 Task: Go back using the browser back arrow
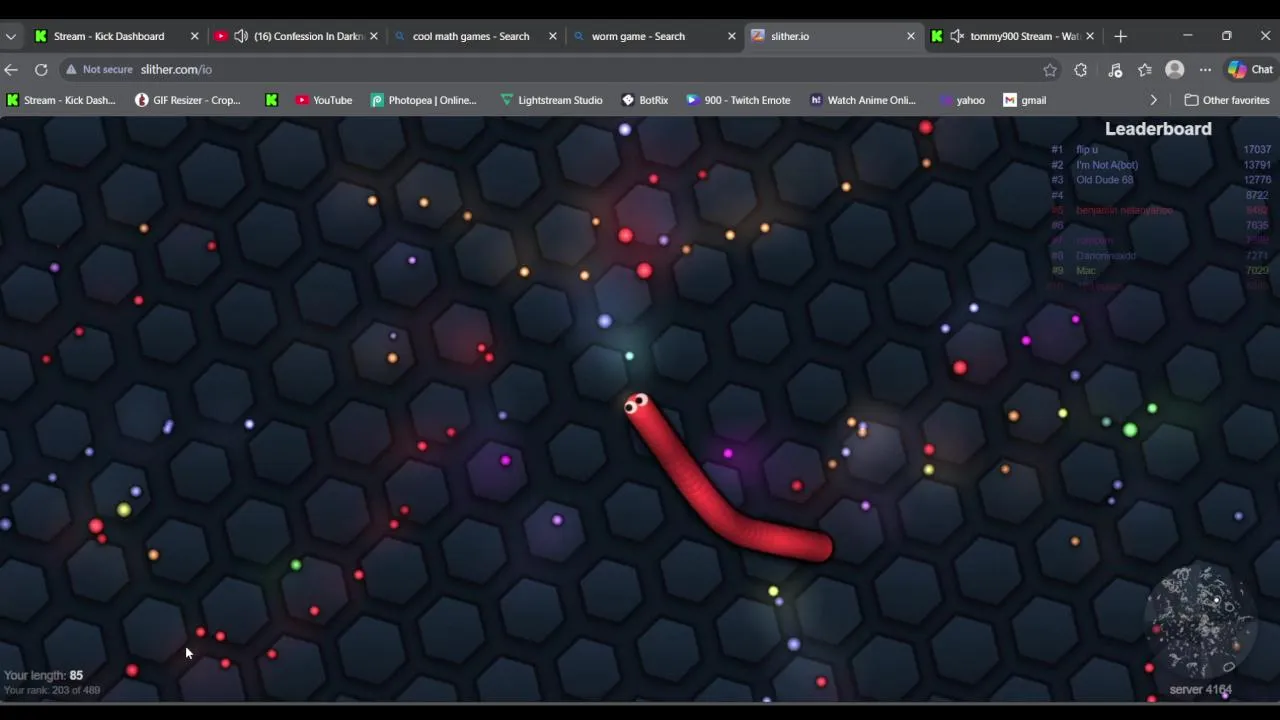11,70
